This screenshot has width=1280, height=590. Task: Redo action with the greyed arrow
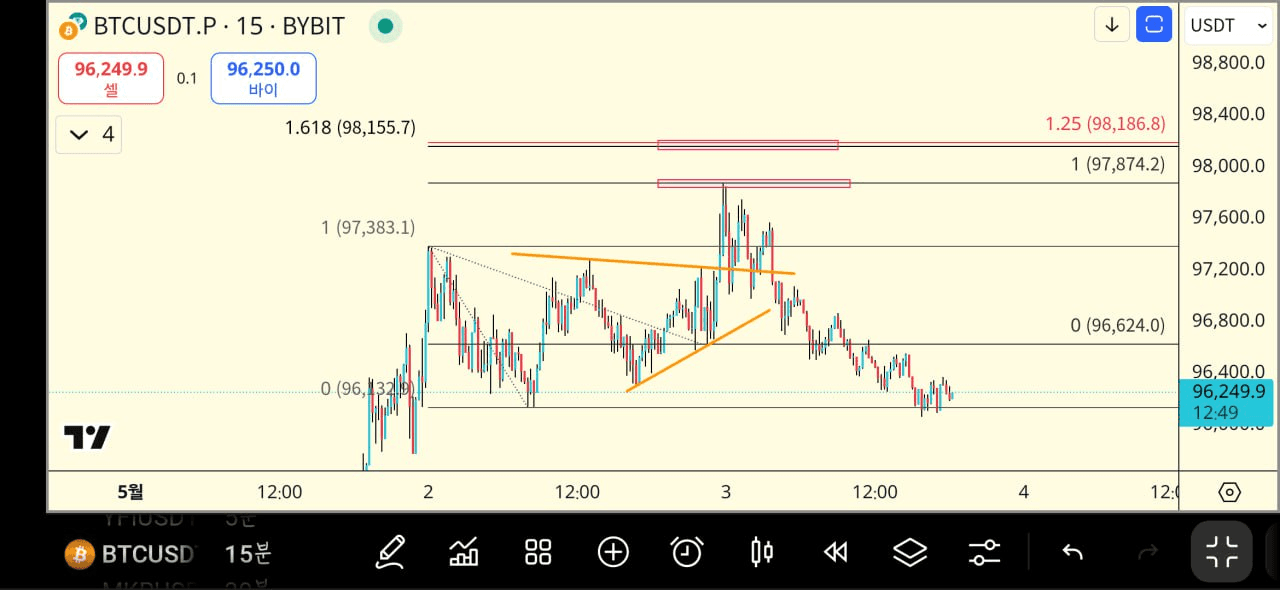click(1148, 552)
